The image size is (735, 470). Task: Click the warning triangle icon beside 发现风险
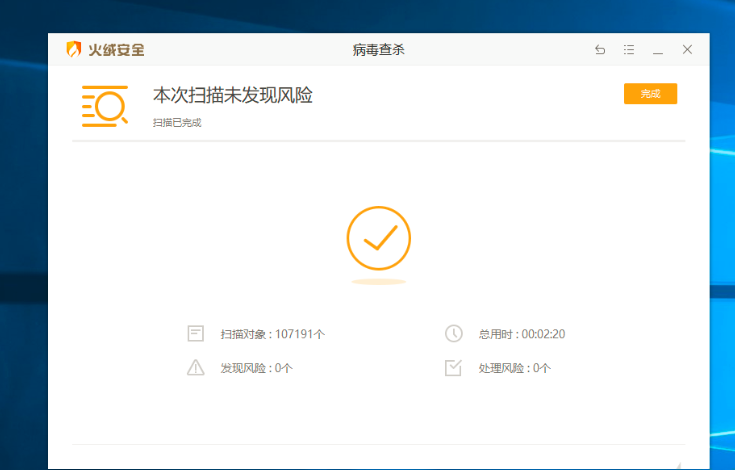pos(195,368)
